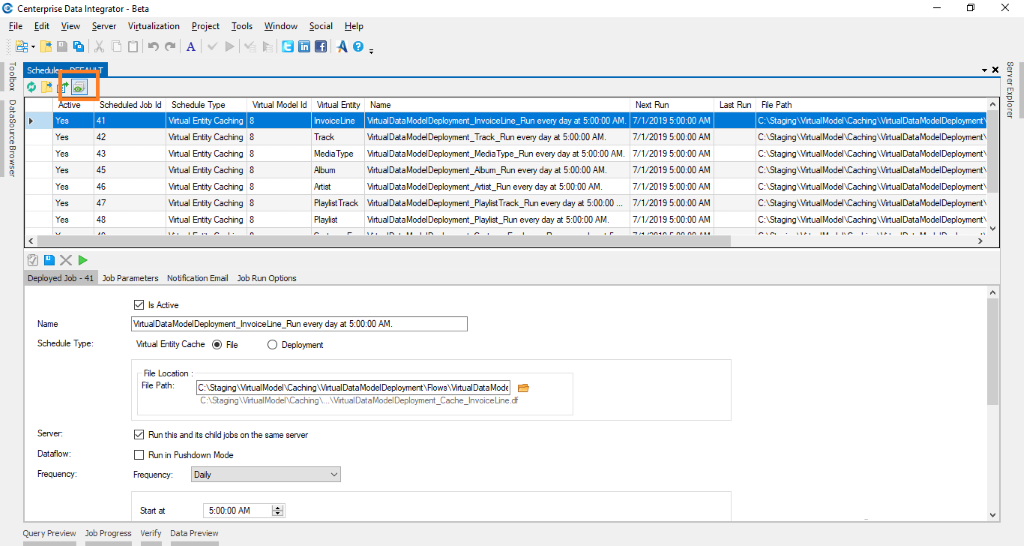Image resolution: width=1024 pixels, height=546 pixels.
Task: Click the Twitter icon in main toolbar
Action: point(288,46)
